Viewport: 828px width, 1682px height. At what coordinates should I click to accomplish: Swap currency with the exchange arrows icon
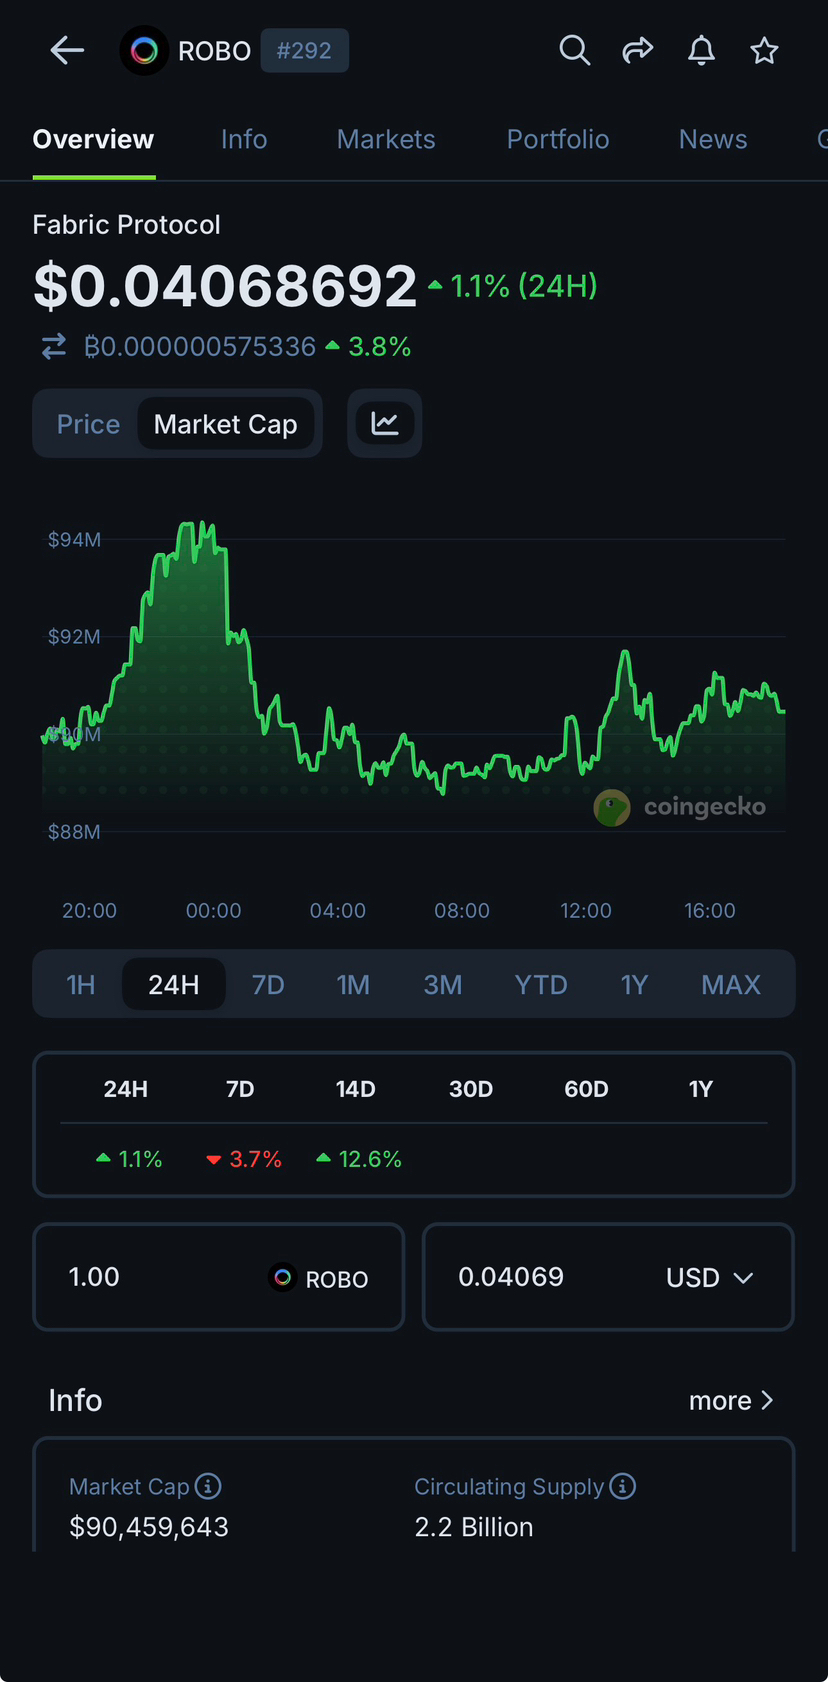click(54, 346)
